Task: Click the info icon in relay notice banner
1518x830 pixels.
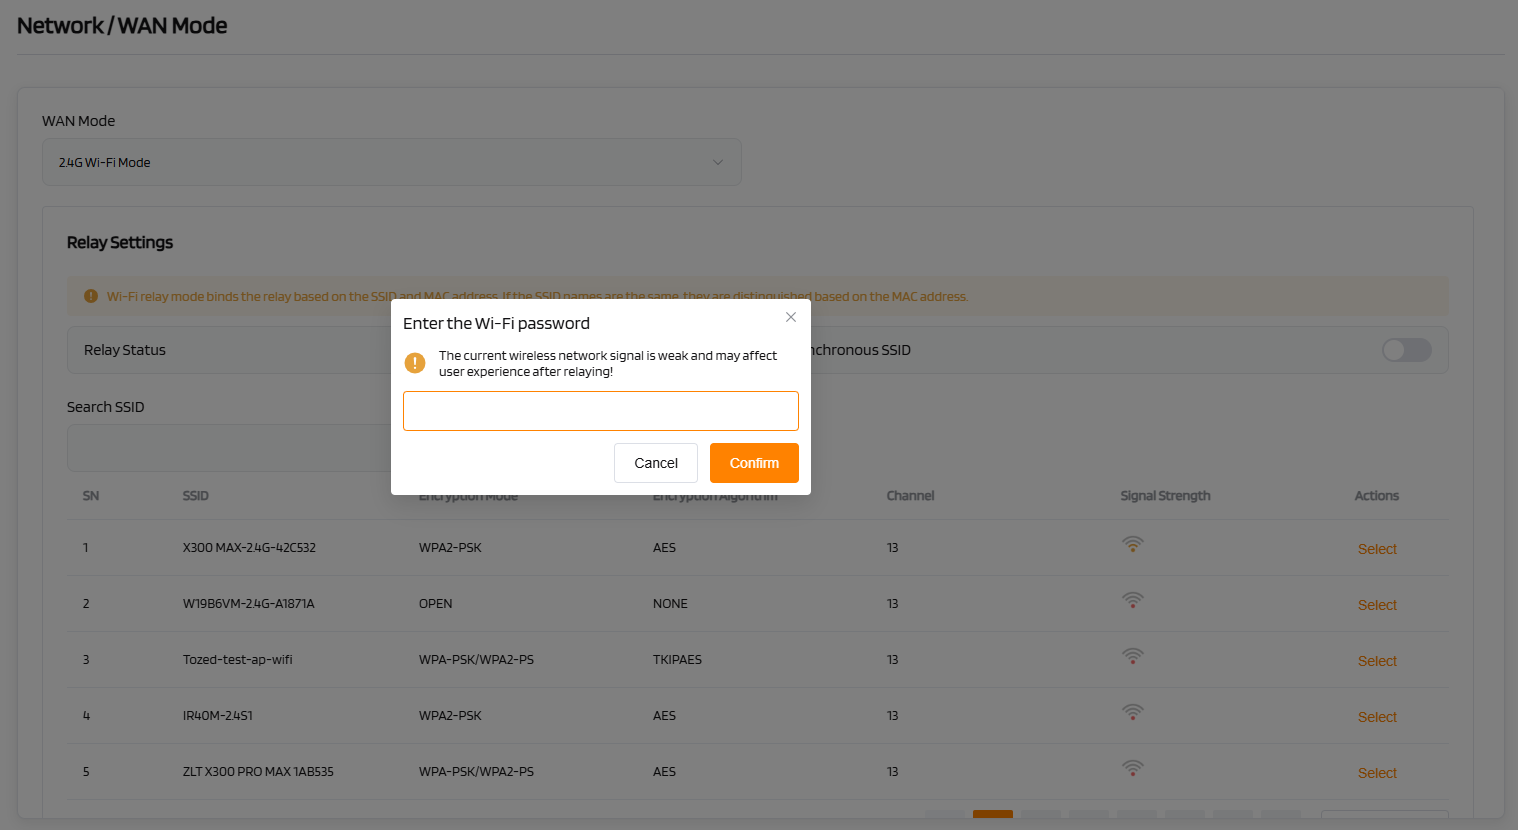Action: pyautogui.click(x=91, y=296)
